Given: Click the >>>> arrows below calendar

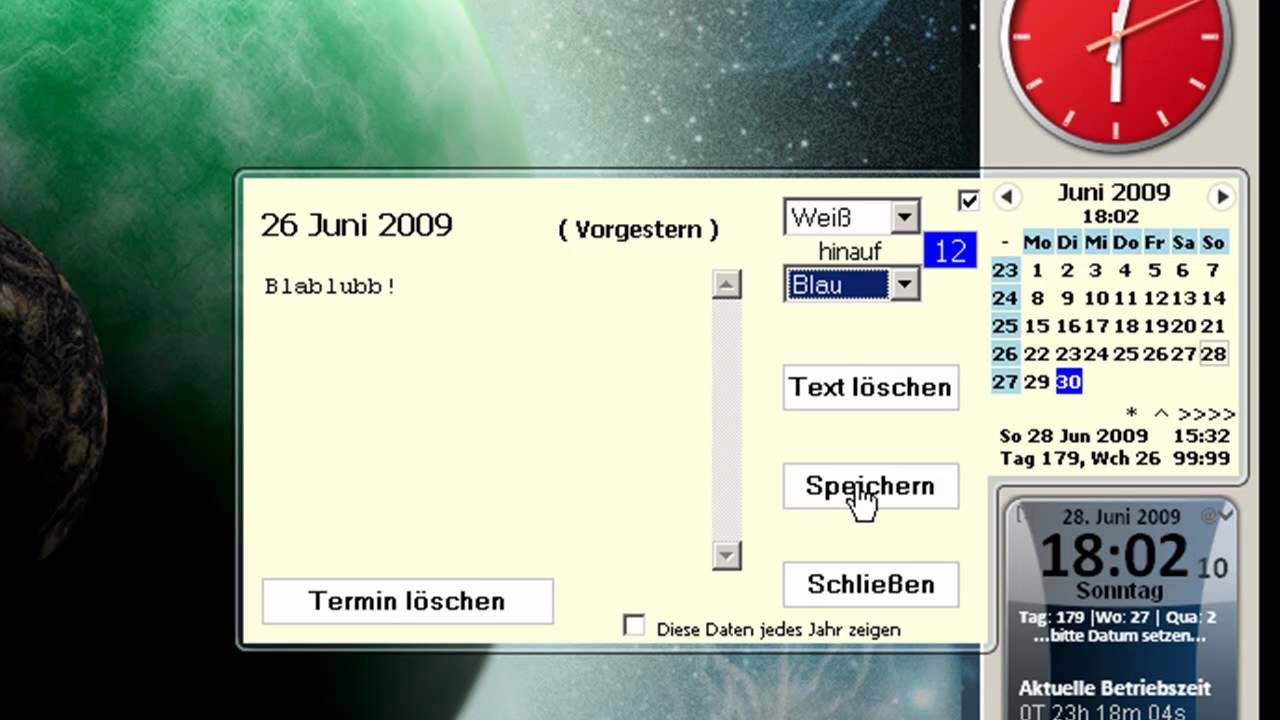Looking at the screenshot, I should pos(1206,413).
